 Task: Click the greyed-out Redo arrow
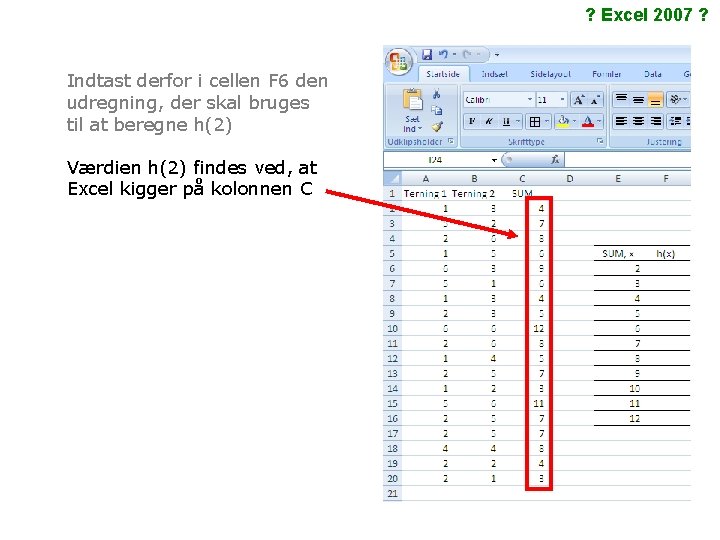click(x=467, y=55)
